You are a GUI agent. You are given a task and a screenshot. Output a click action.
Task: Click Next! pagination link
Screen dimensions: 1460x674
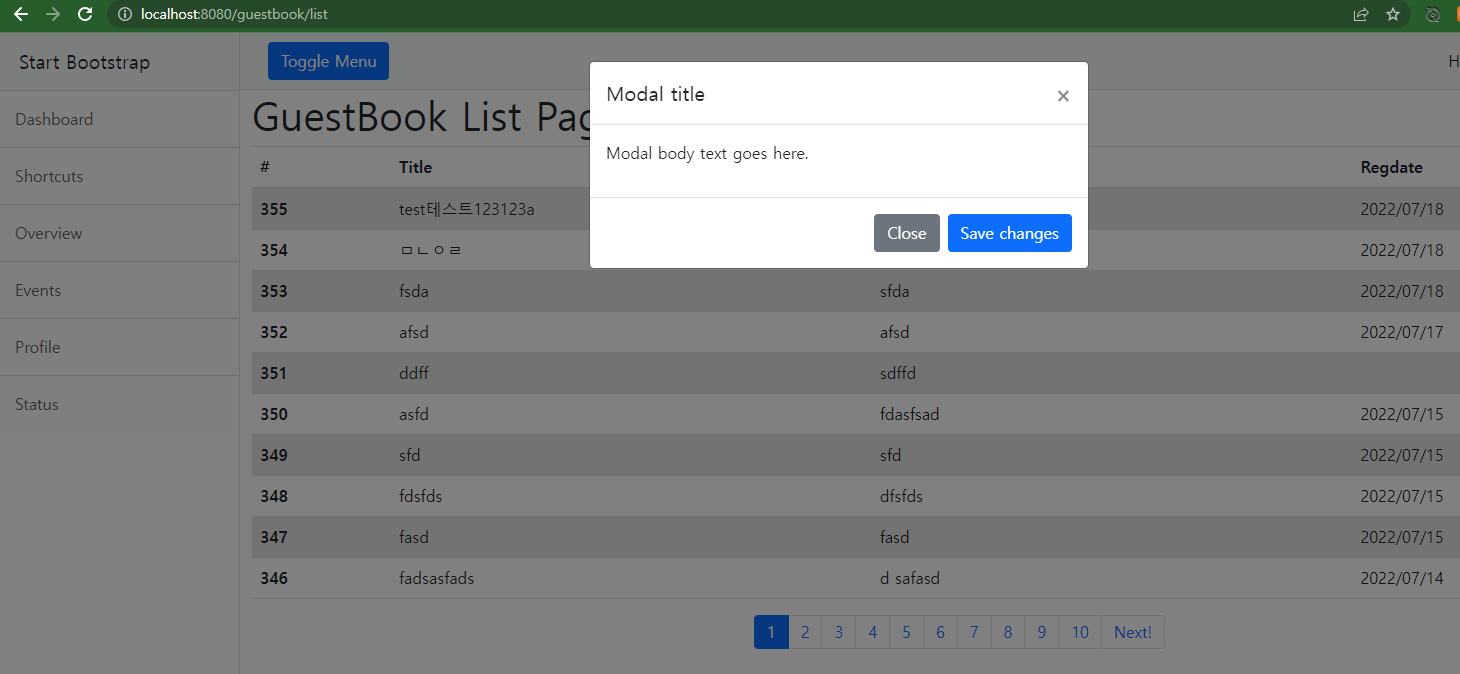tap(1133, 632)
